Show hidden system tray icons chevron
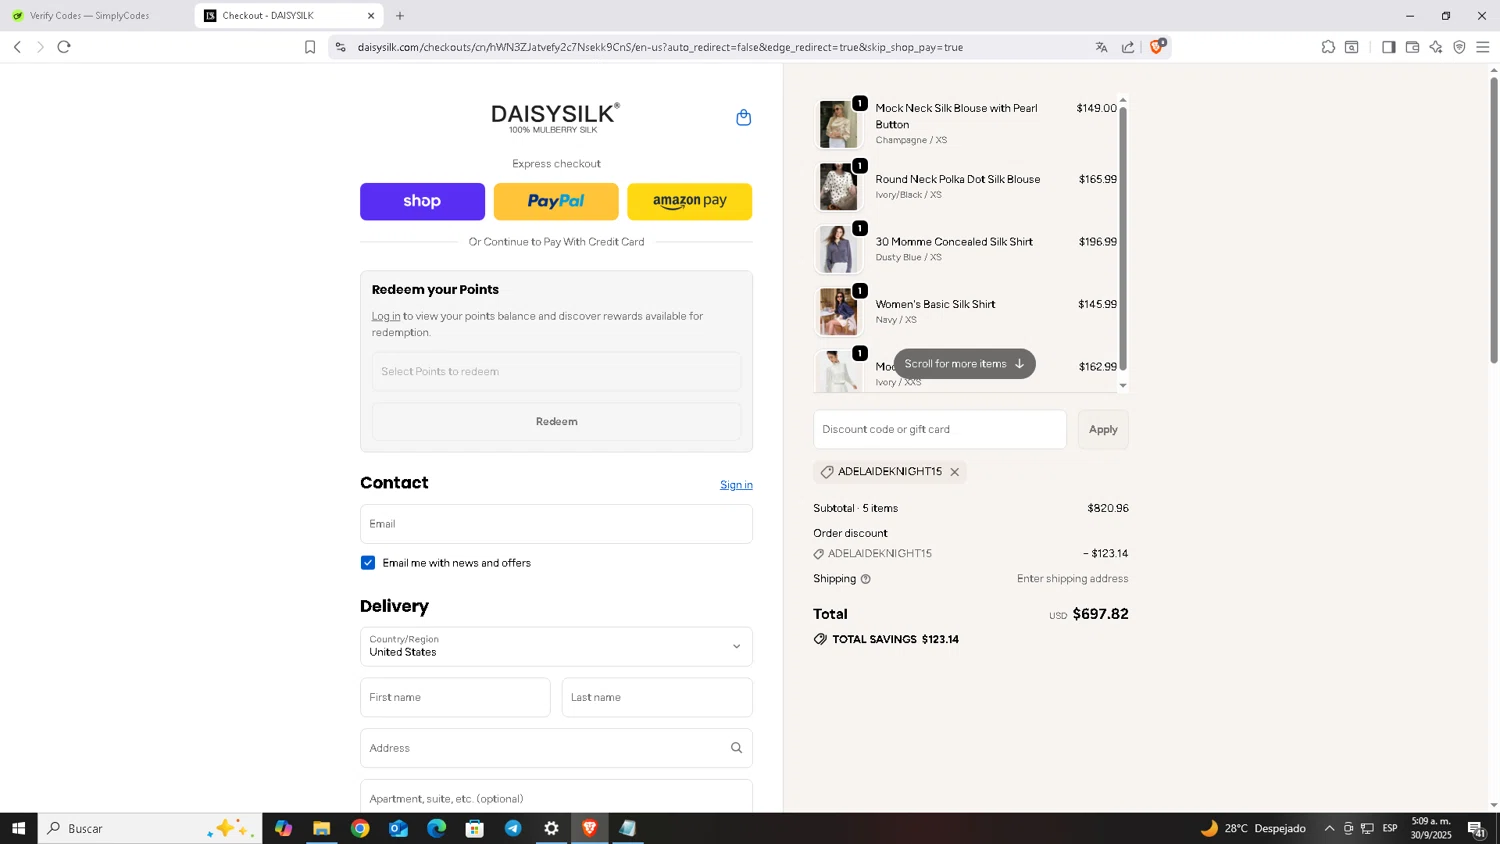1500x844 pixels. [1329, 828]
